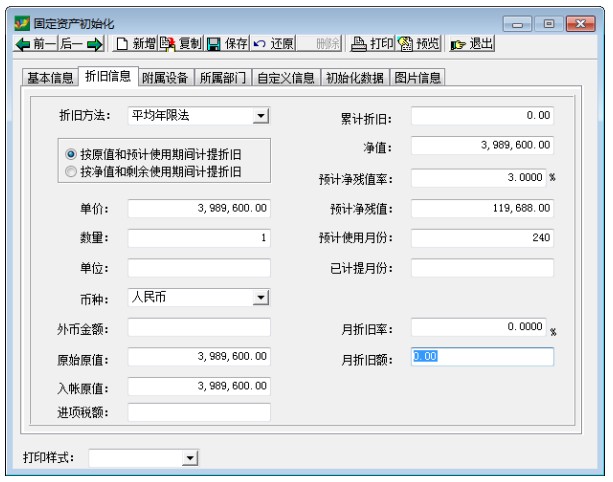Click the 预计净残值 input field

click(482, 208)
